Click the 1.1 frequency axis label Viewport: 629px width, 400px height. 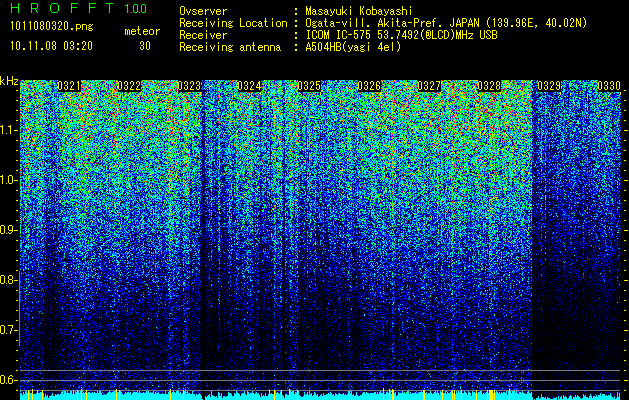pyautogui.click(x=9, y=130)
